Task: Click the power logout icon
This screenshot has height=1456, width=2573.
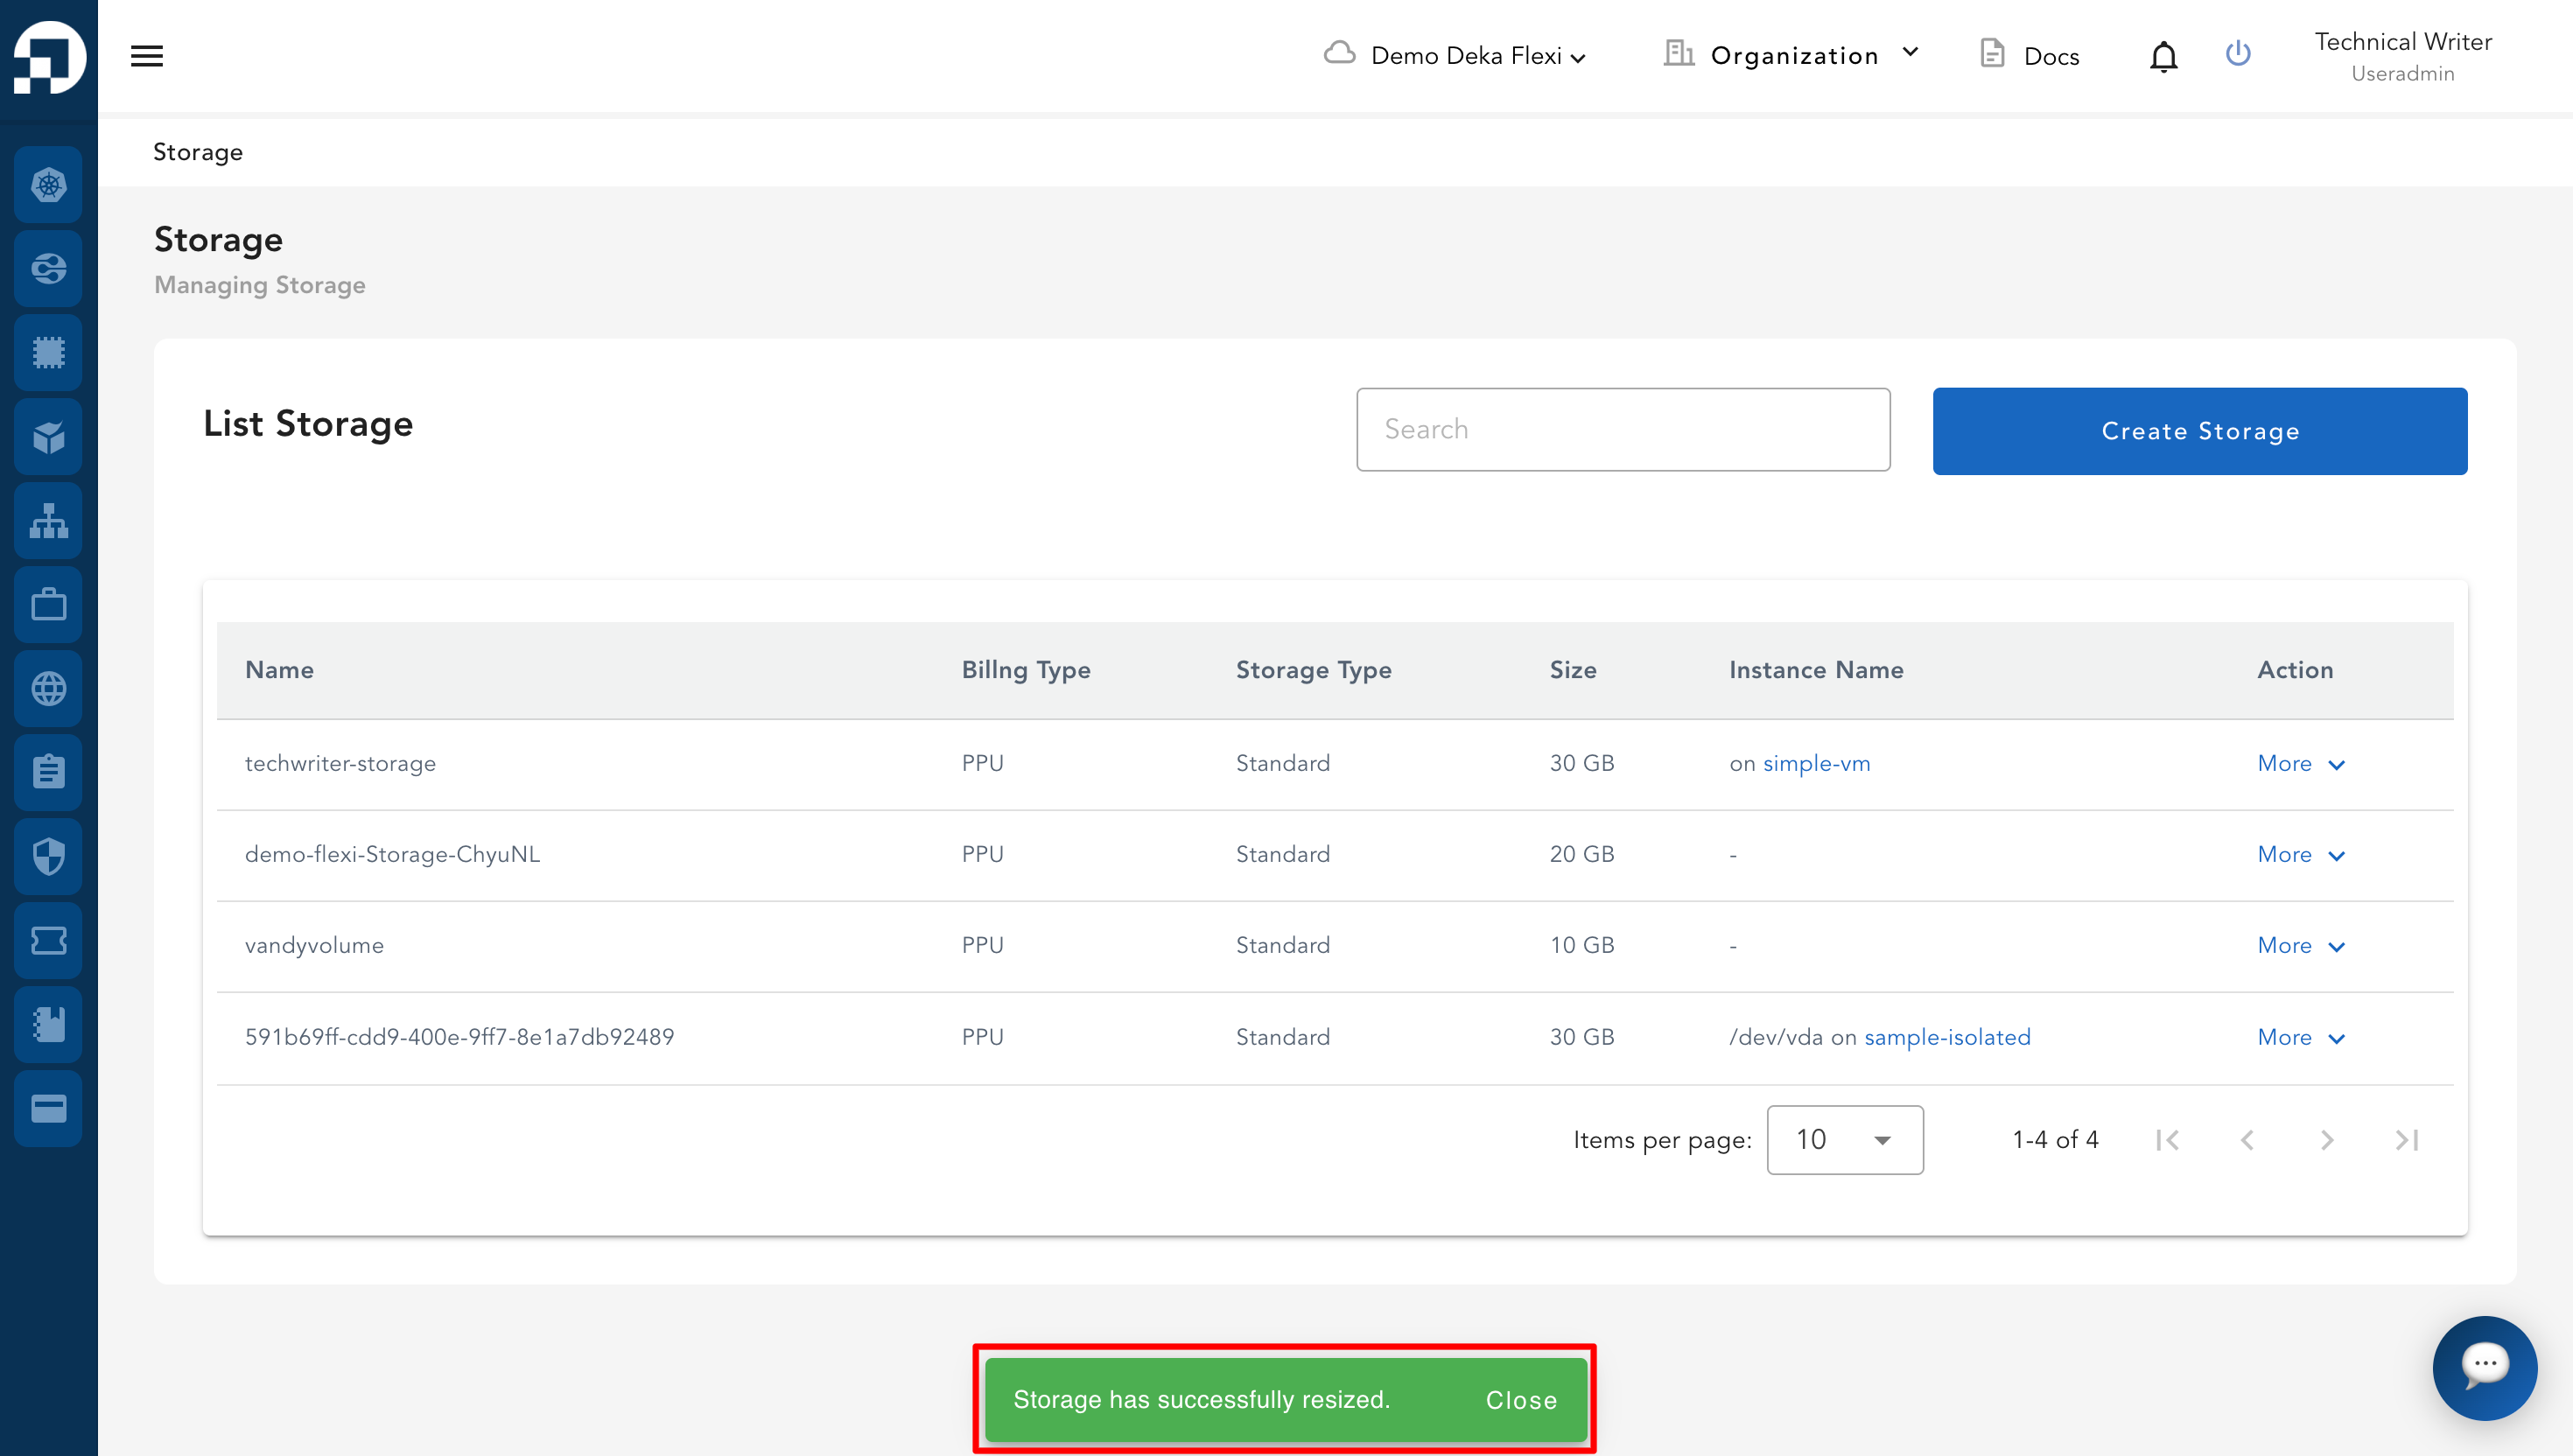Action: [x=2238, y=53]
